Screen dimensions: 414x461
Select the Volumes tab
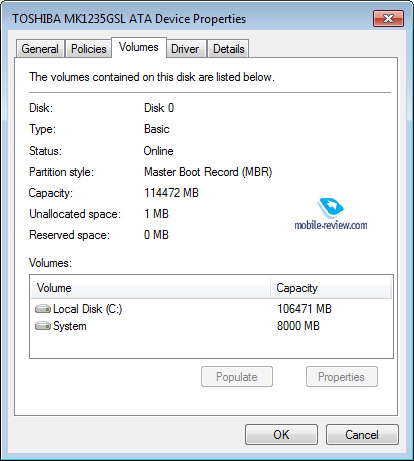click(x=139, y=47)
